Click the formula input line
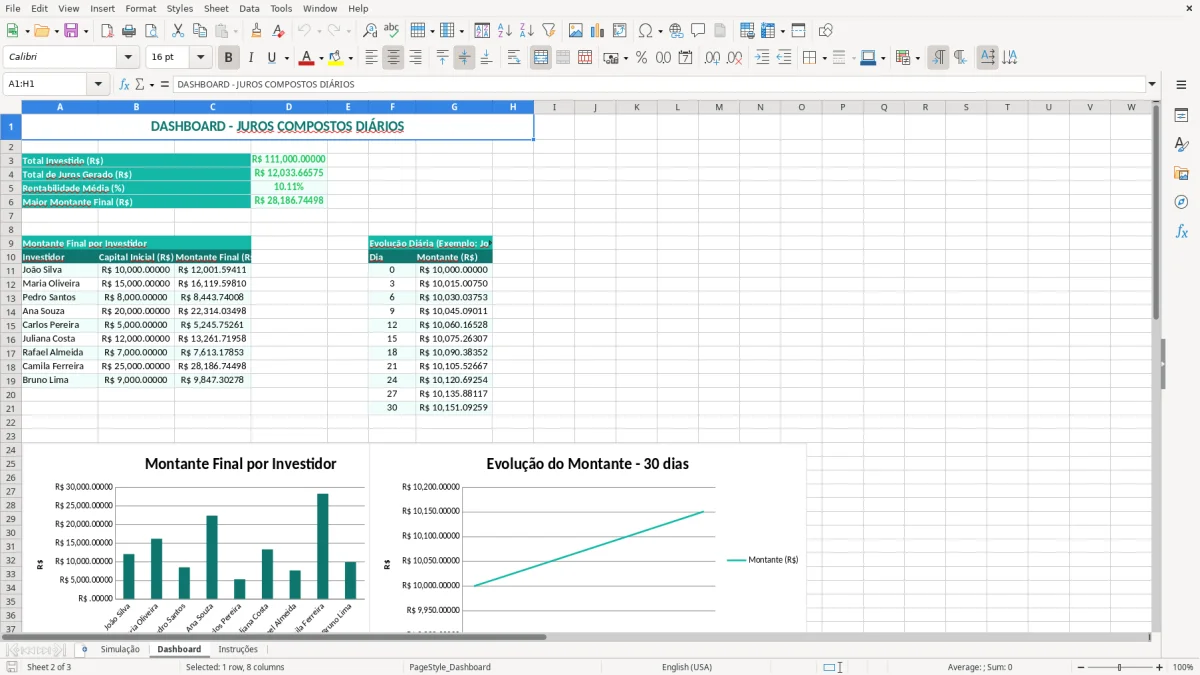1200x675 pixels. 658,84
